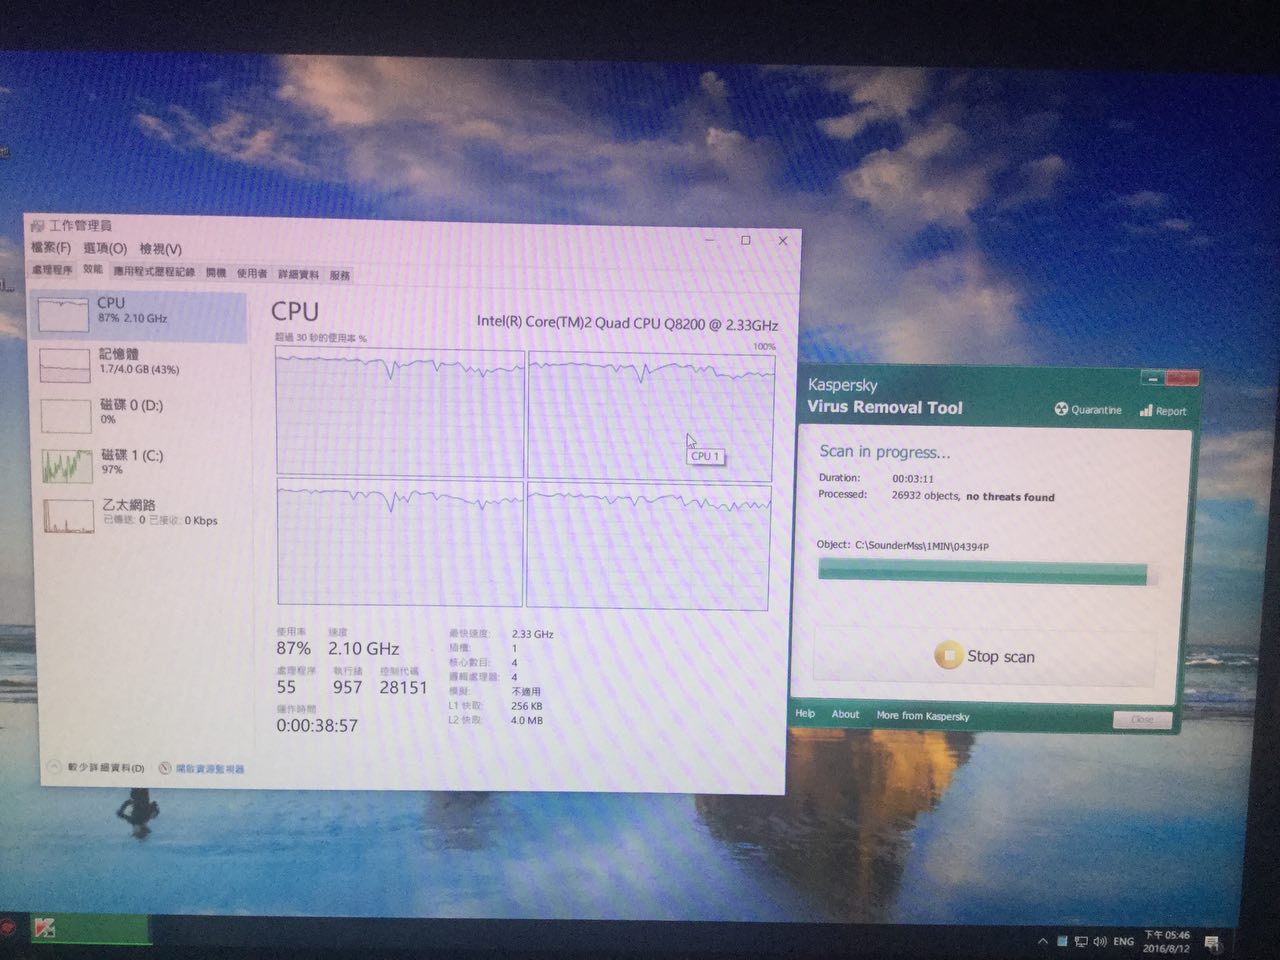Click the 28151 handles value
The height and width of the screenshot is (960, 1280).
coord(403,687)
